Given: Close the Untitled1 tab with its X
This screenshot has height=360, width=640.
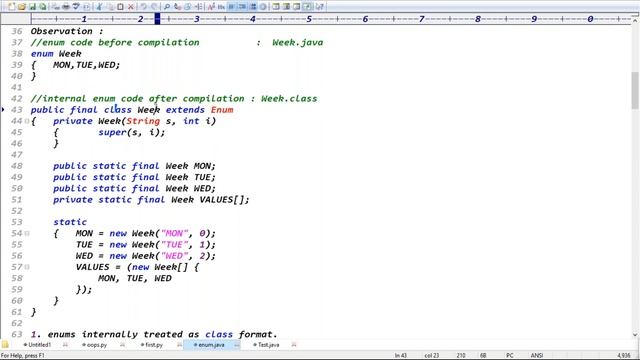Looking at the screenshot, I should 65,345.
